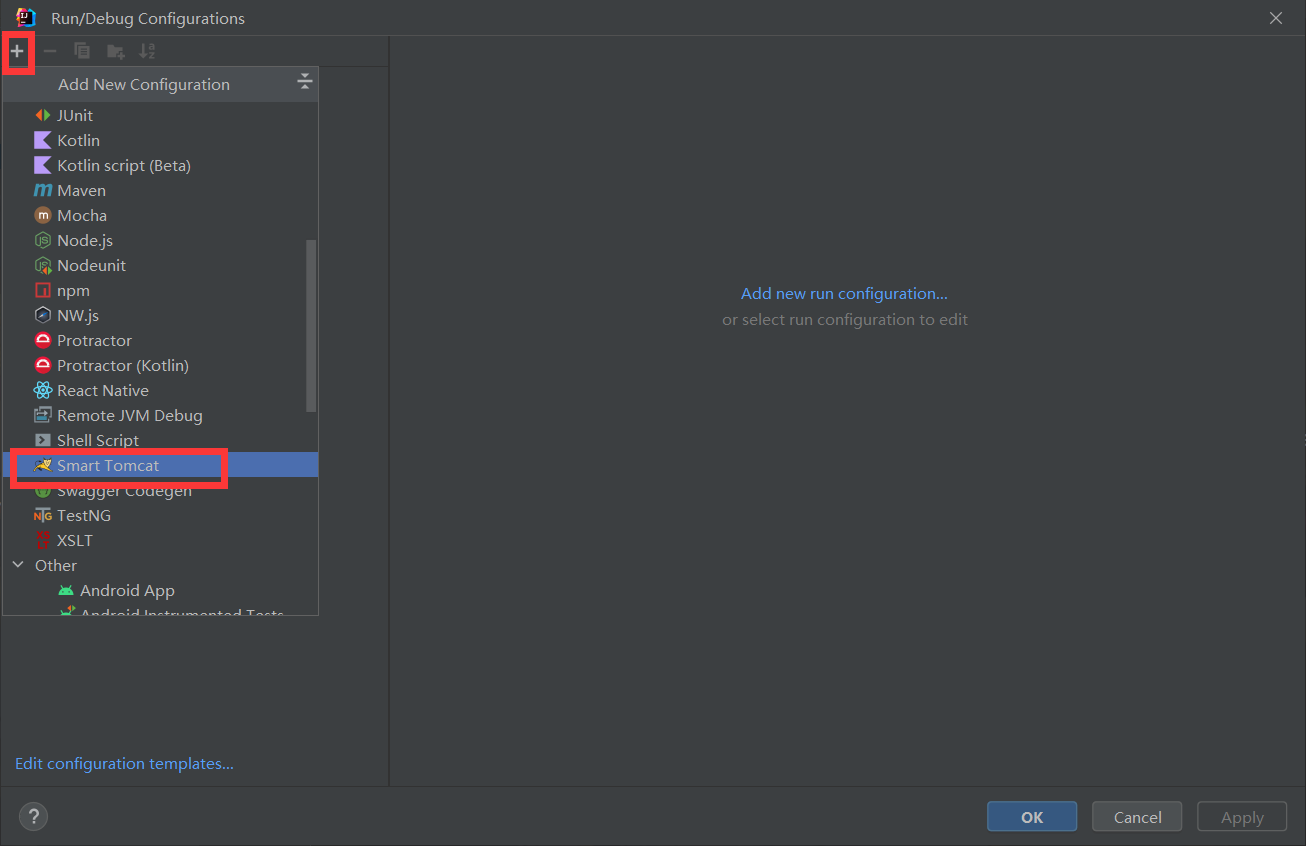1306x846 pixels.
Task: Click the OK button
Action: tap(1032, 817)
